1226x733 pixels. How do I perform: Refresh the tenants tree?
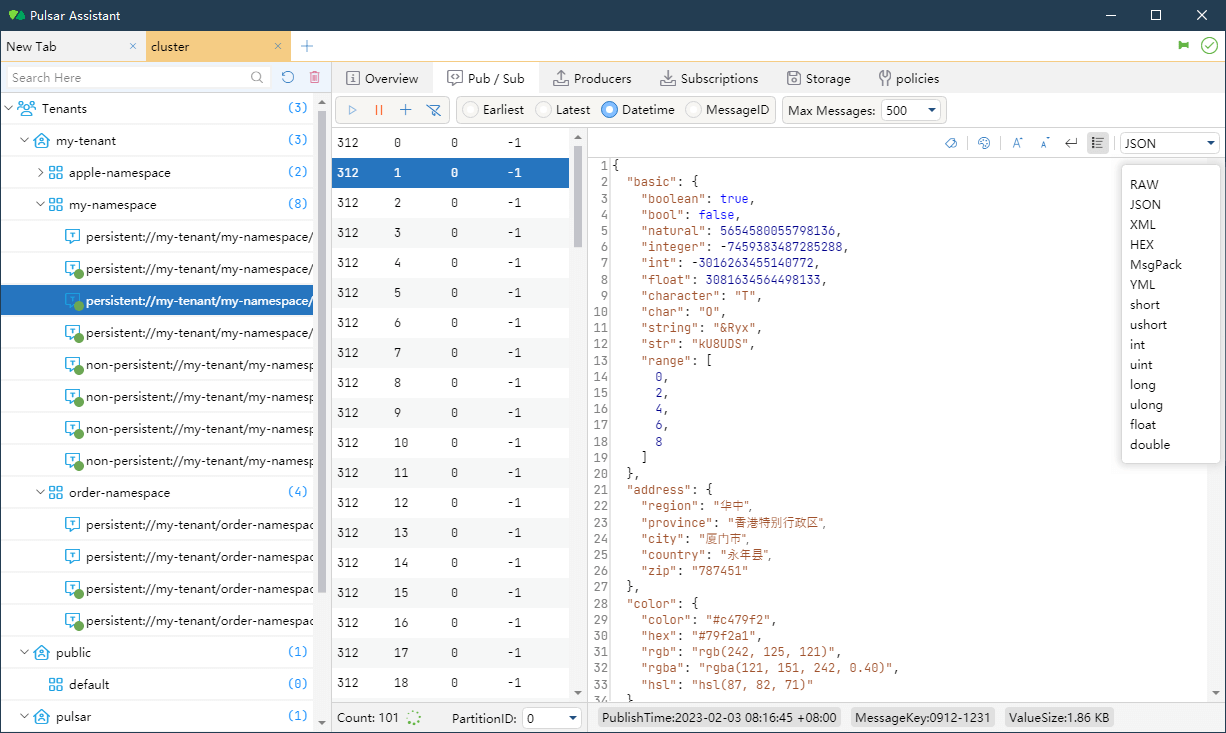click(x=288, y=77)
